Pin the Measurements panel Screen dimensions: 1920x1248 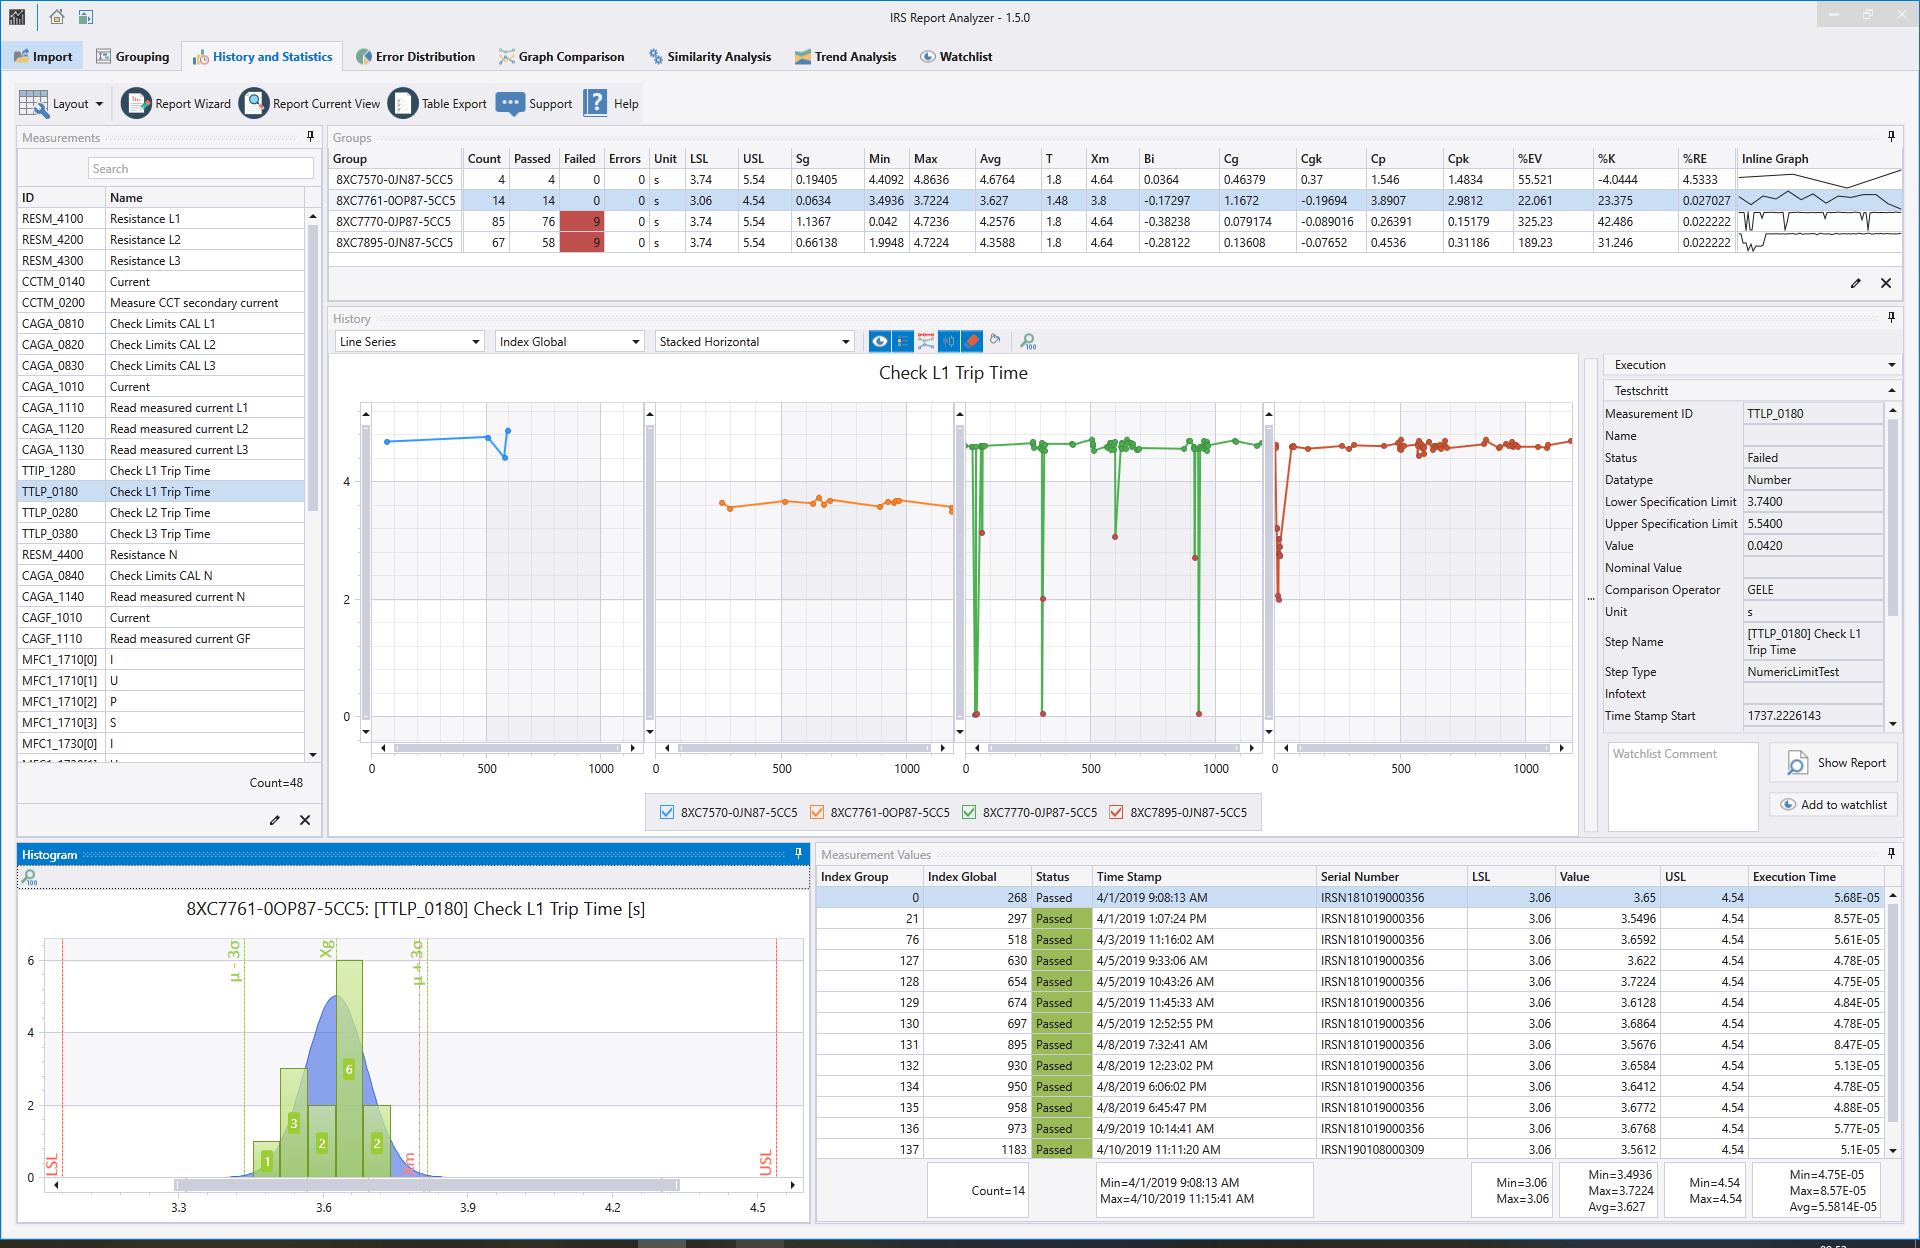310,137
